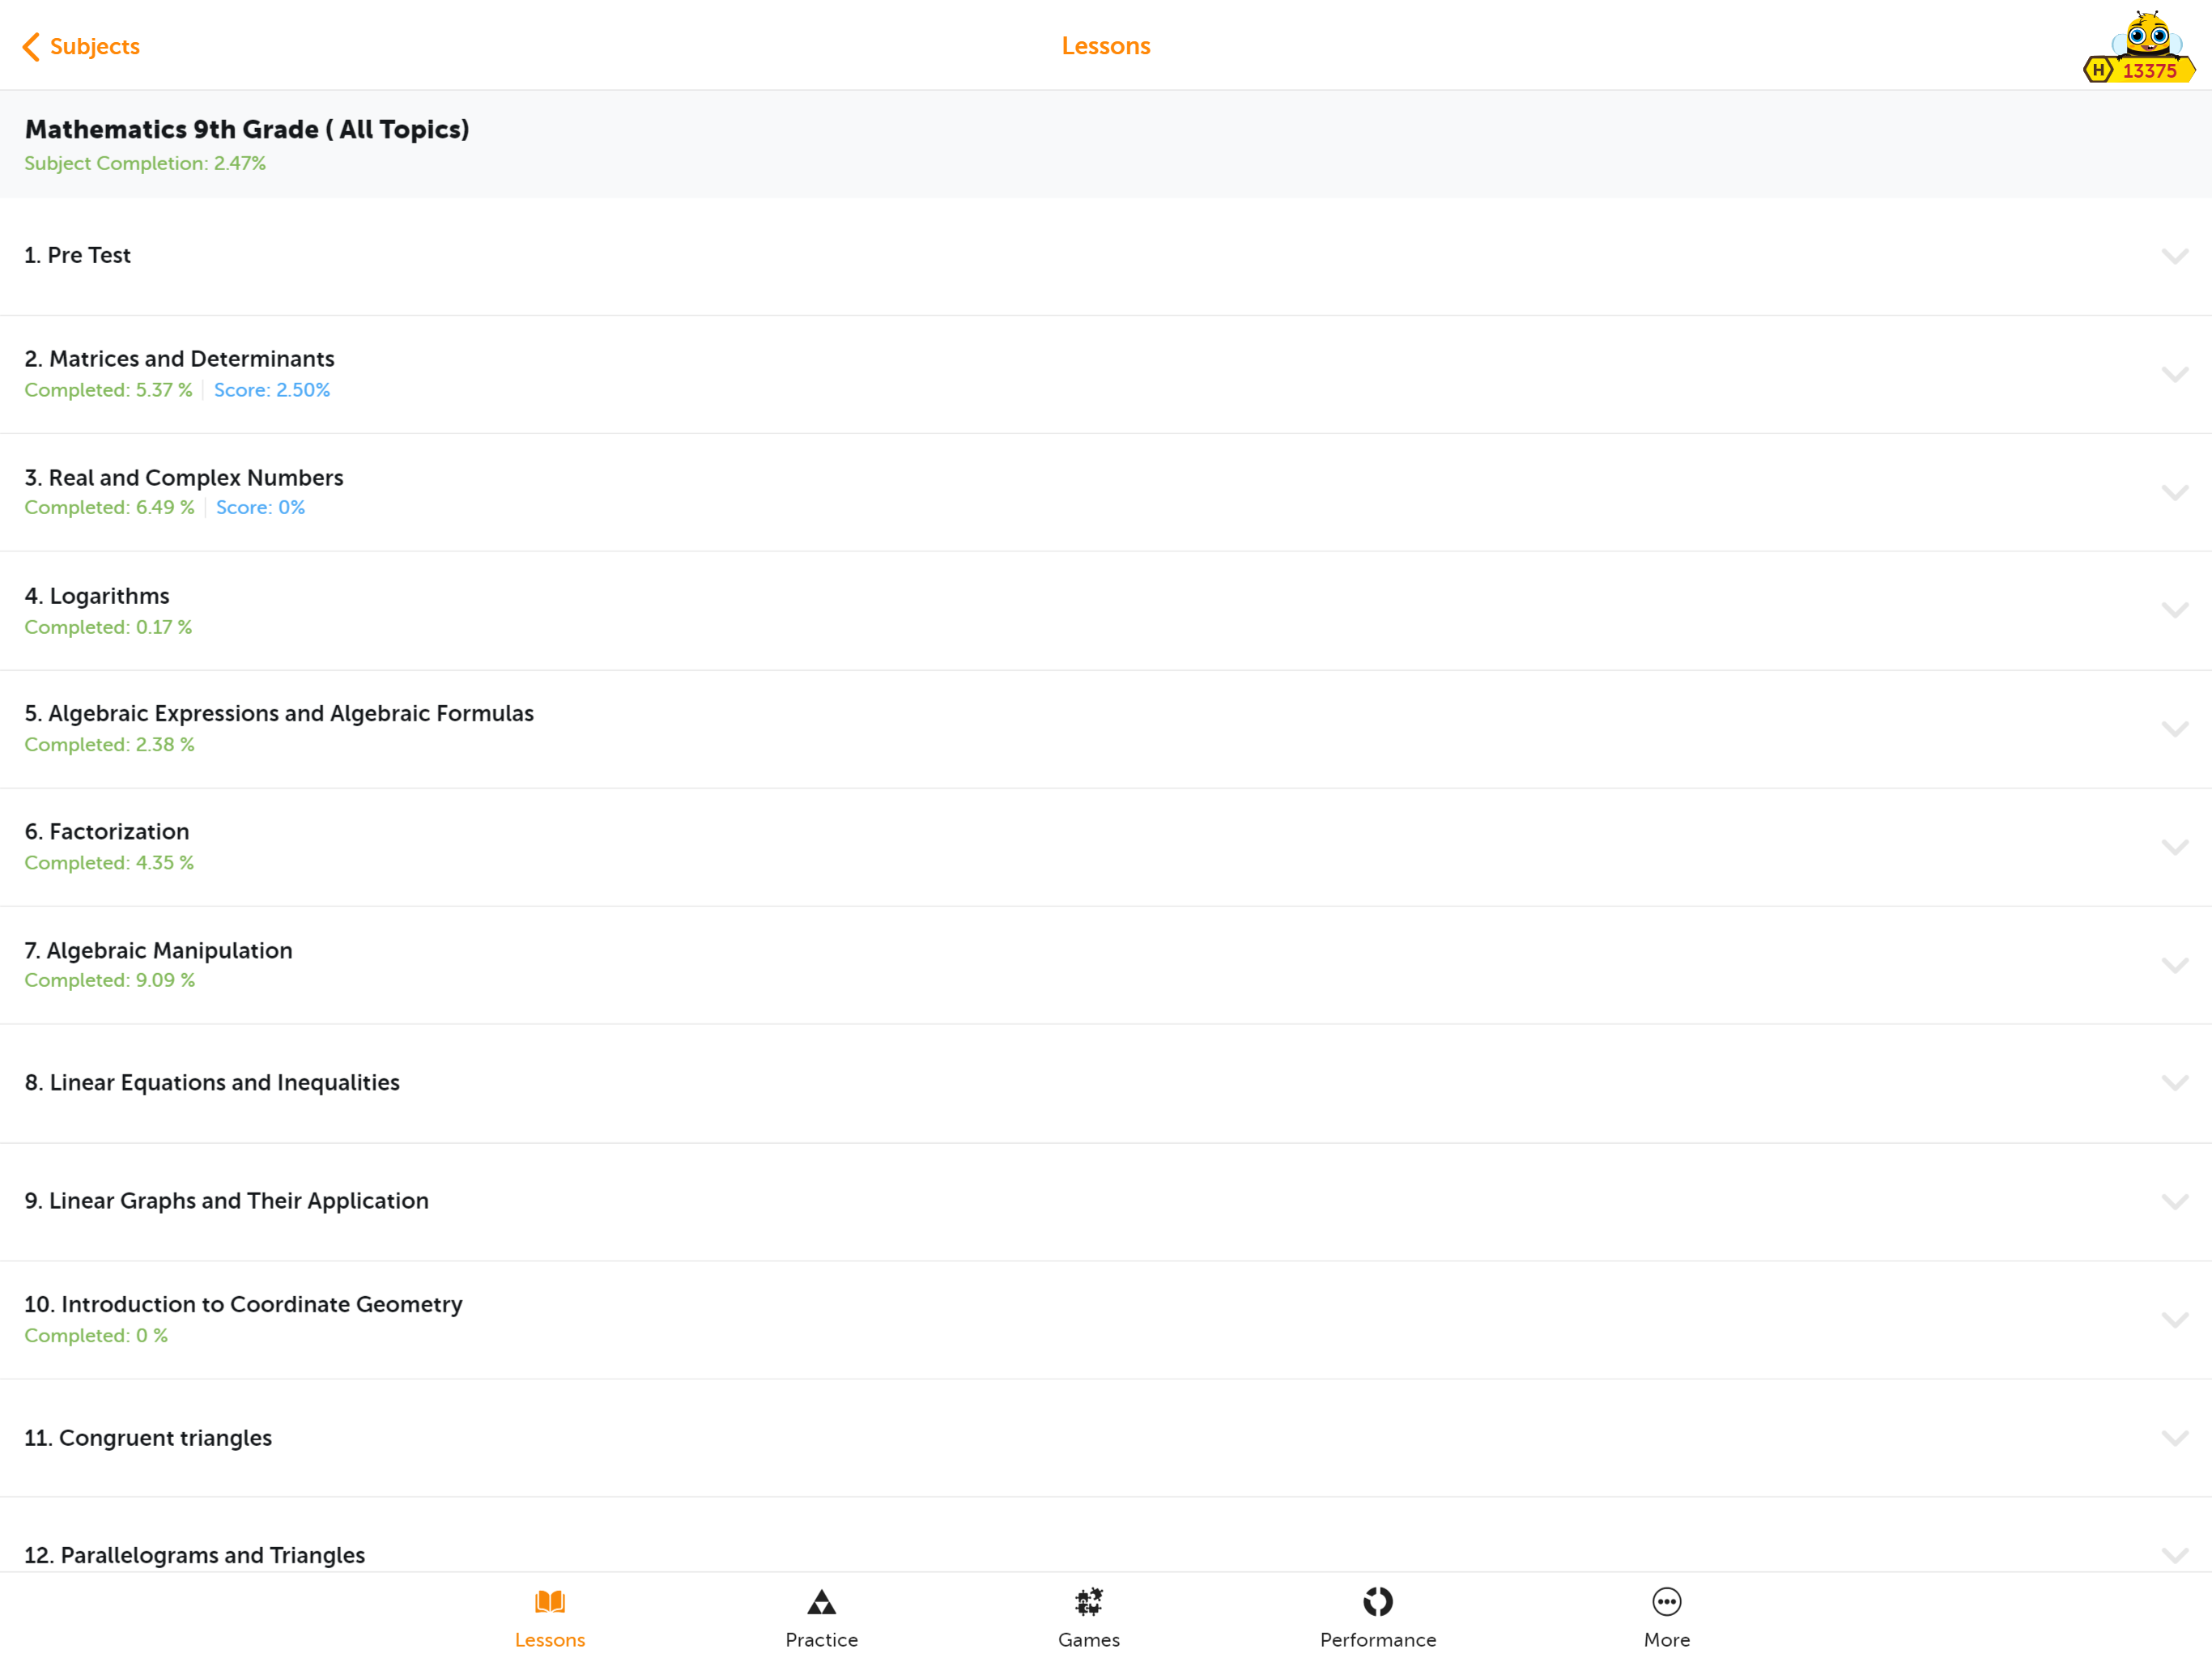Open '10. Introduction to Coordinate Geometry'
Image resolution: width=2212 pixels, height=1658 pixels.
tap(1106, 1320)
